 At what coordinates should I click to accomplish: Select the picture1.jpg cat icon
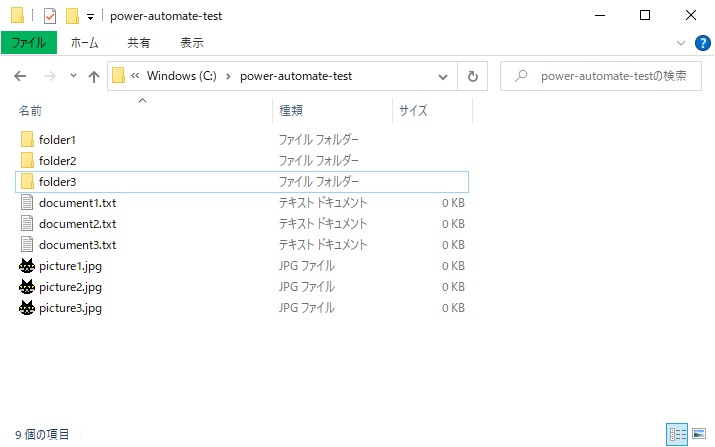[27, 265]
